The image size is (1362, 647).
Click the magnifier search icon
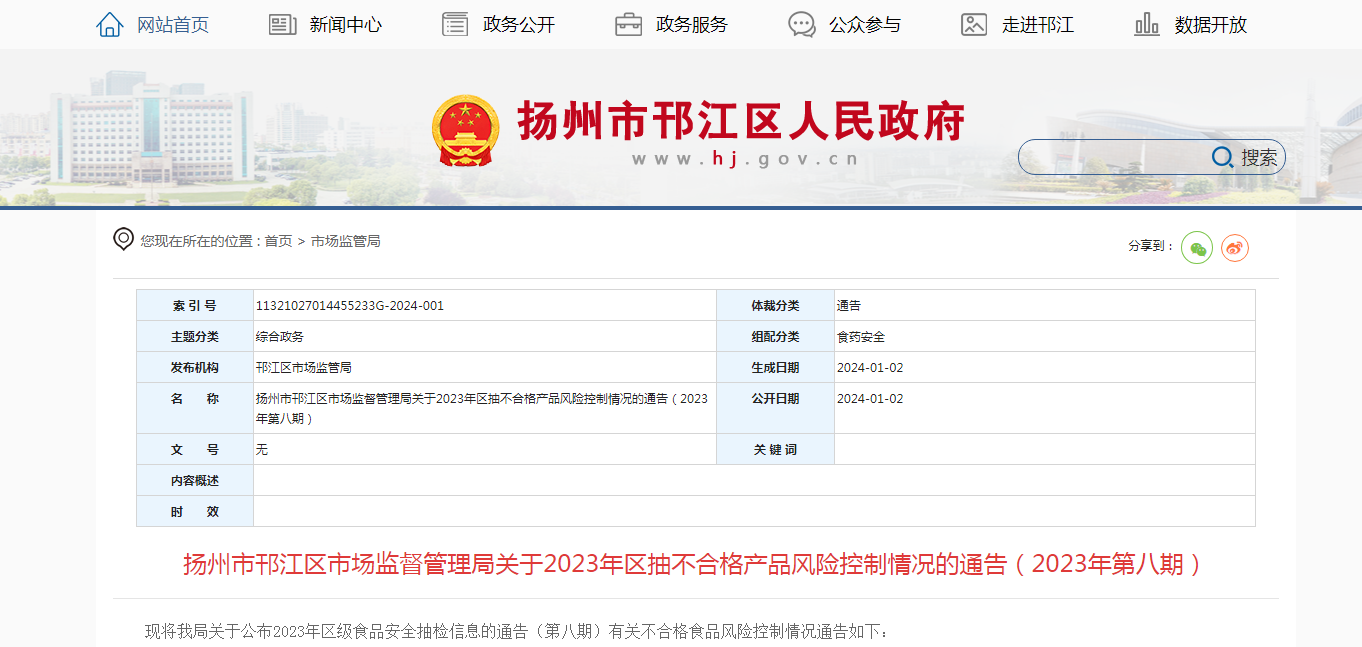(1222, 157)
